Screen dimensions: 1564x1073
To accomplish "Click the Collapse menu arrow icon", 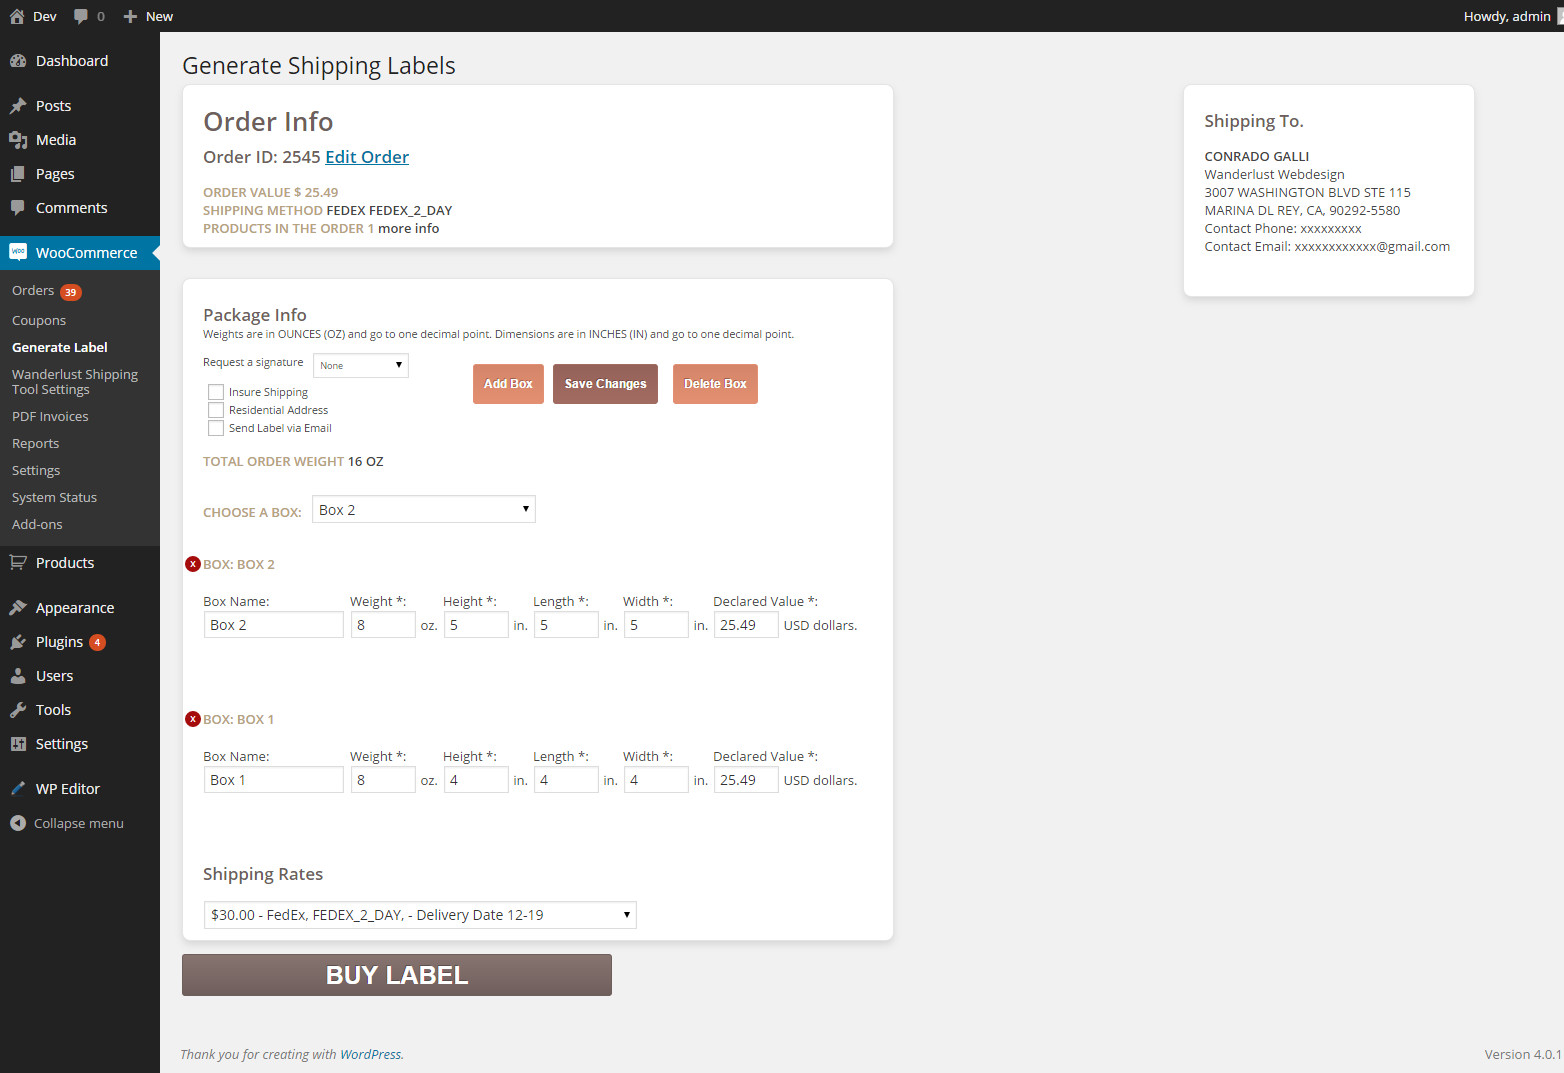I will pyautogui.click(x=18, y=823).
